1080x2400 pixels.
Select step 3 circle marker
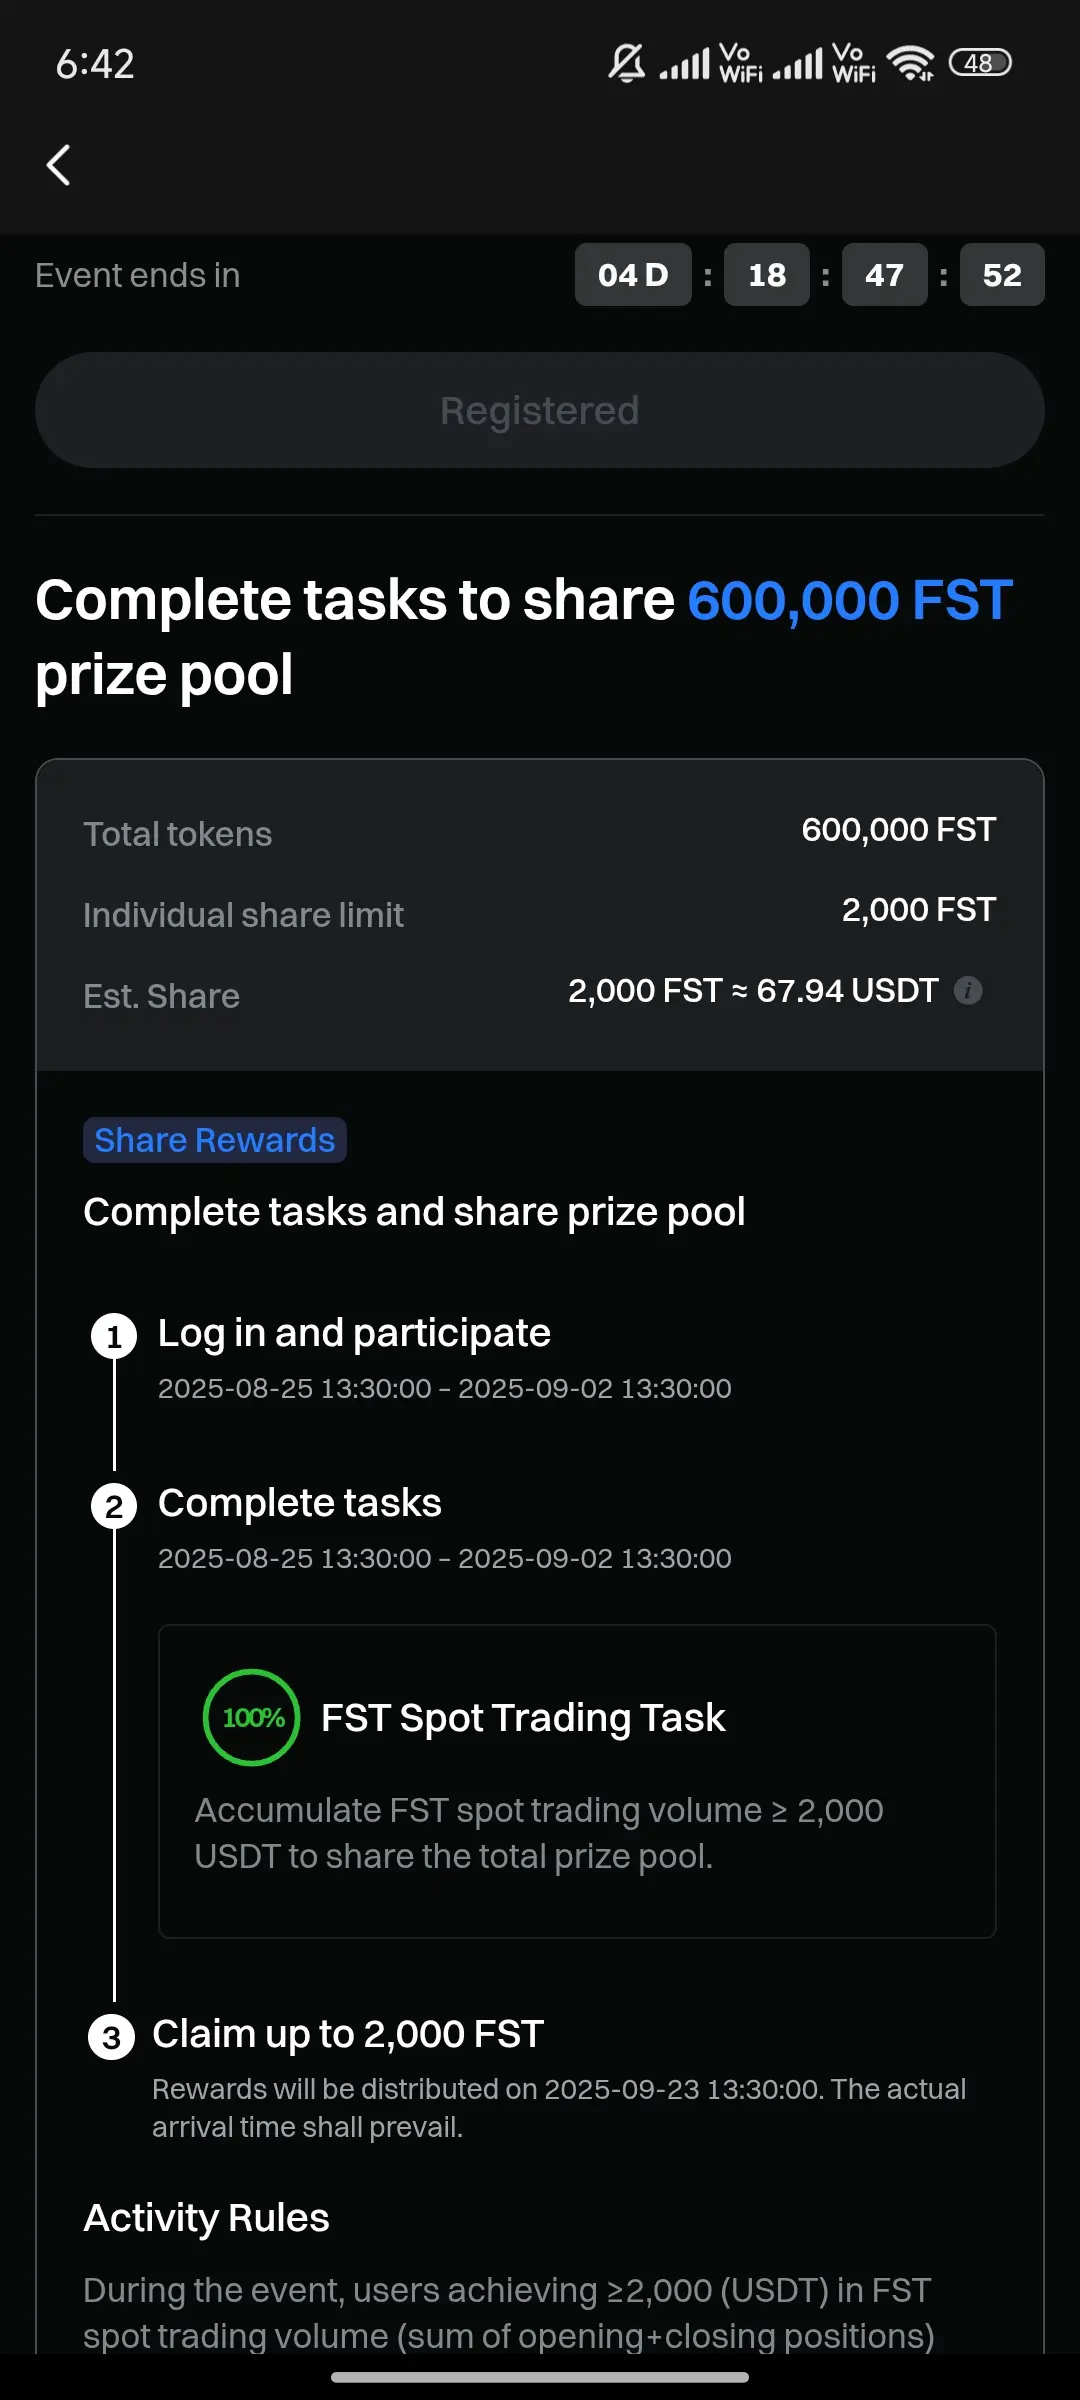click(111, 2037)
